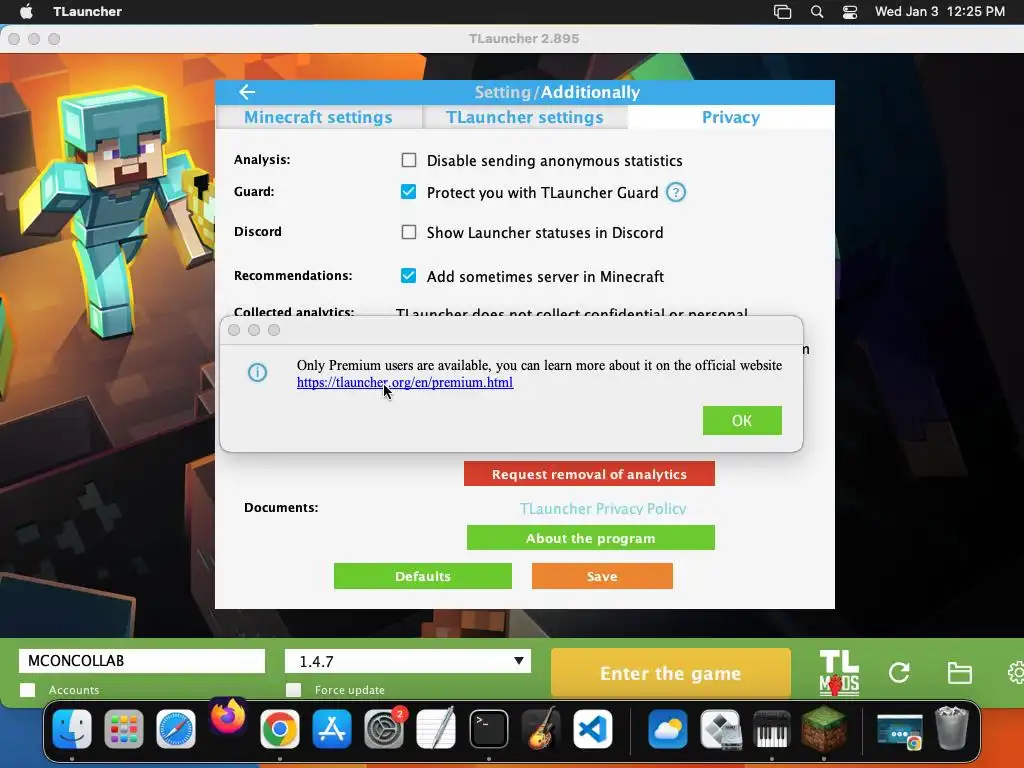Go back using the settings back arrow
Image resolution: width=1024 pixels, height=768 pixels.
[247, 92]
